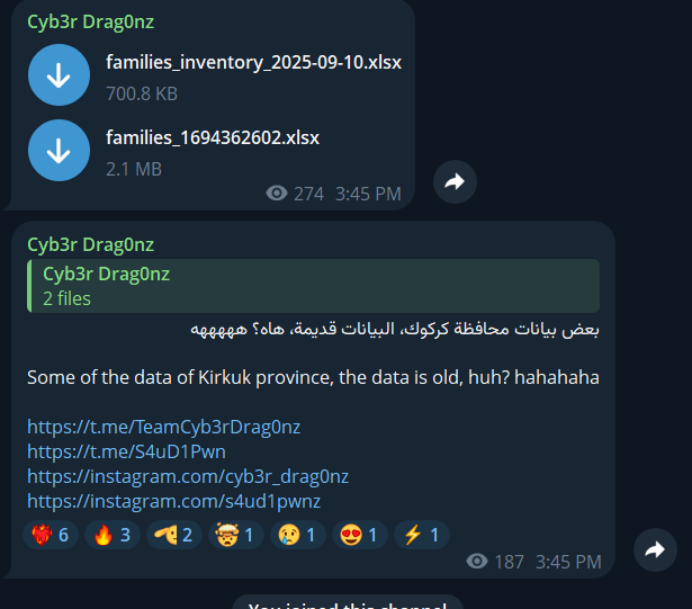Open the instagram.com/s4ud1pwnz link

pos(174,501)
